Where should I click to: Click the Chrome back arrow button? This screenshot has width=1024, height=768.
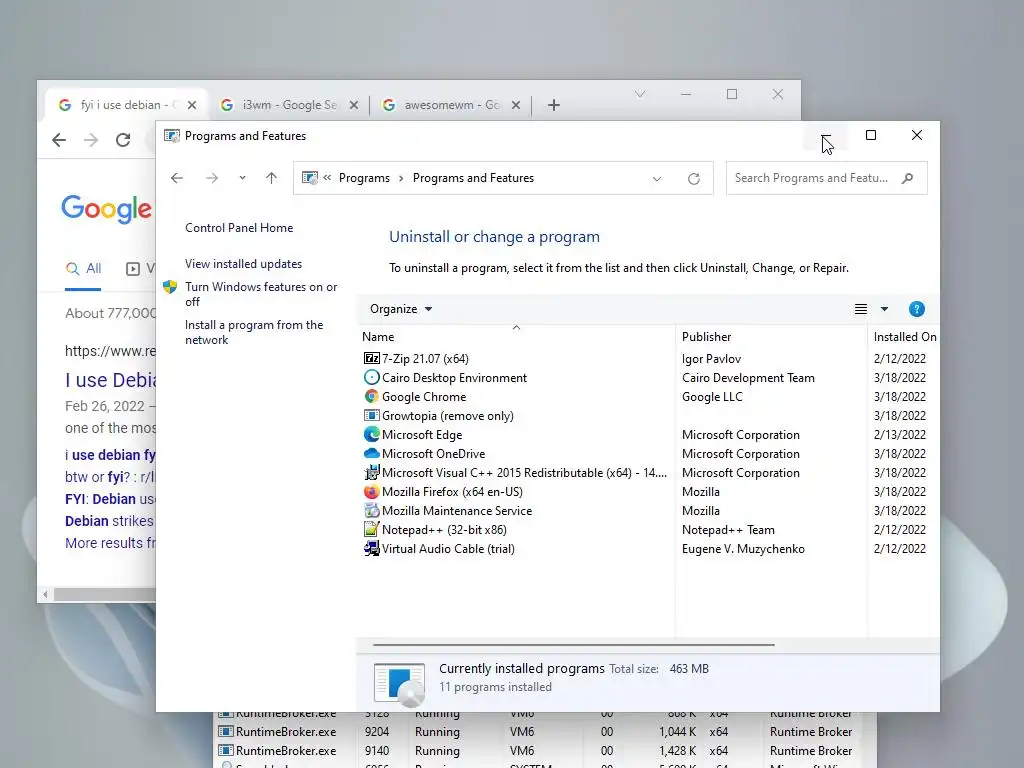click(x=59, y=139)
